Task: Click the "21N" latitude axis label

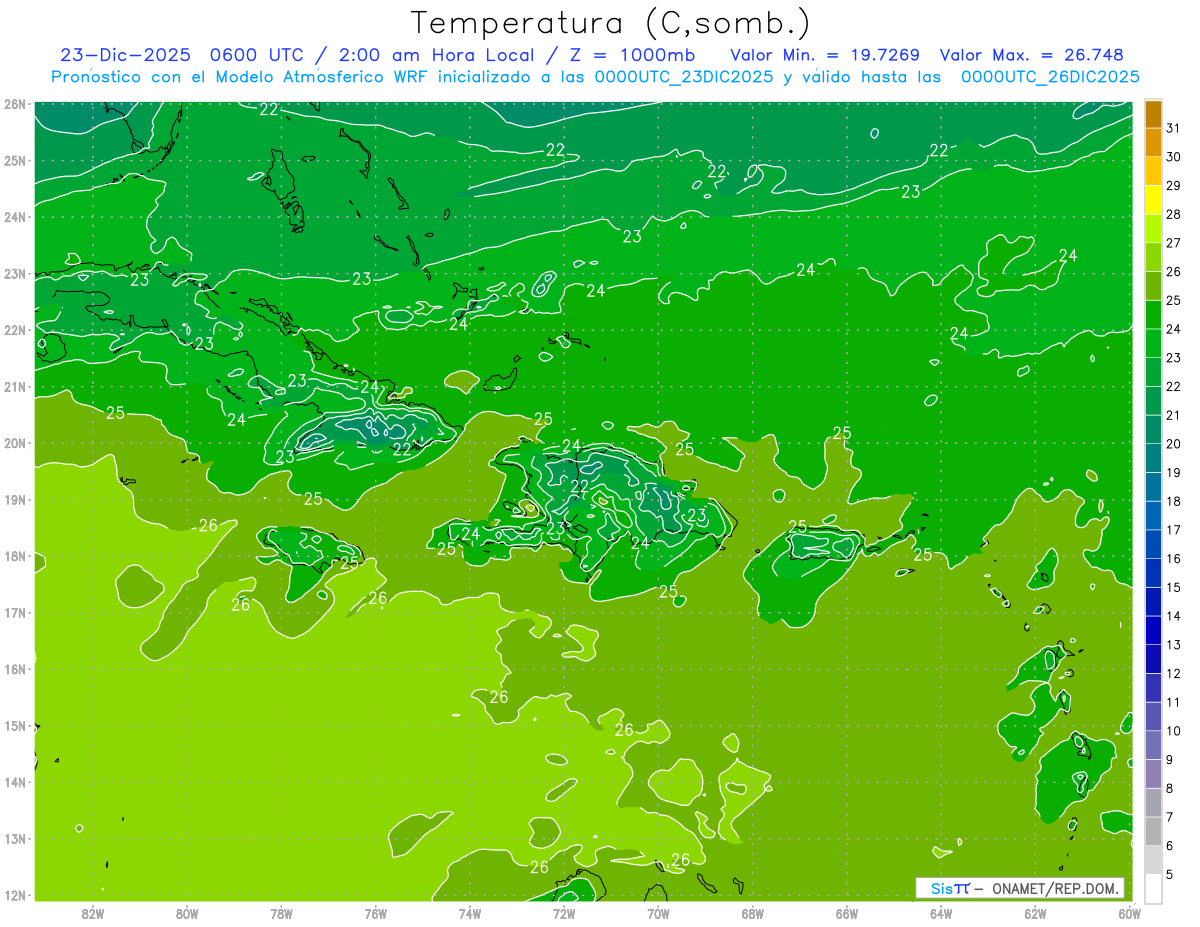Action: [14, 387]
